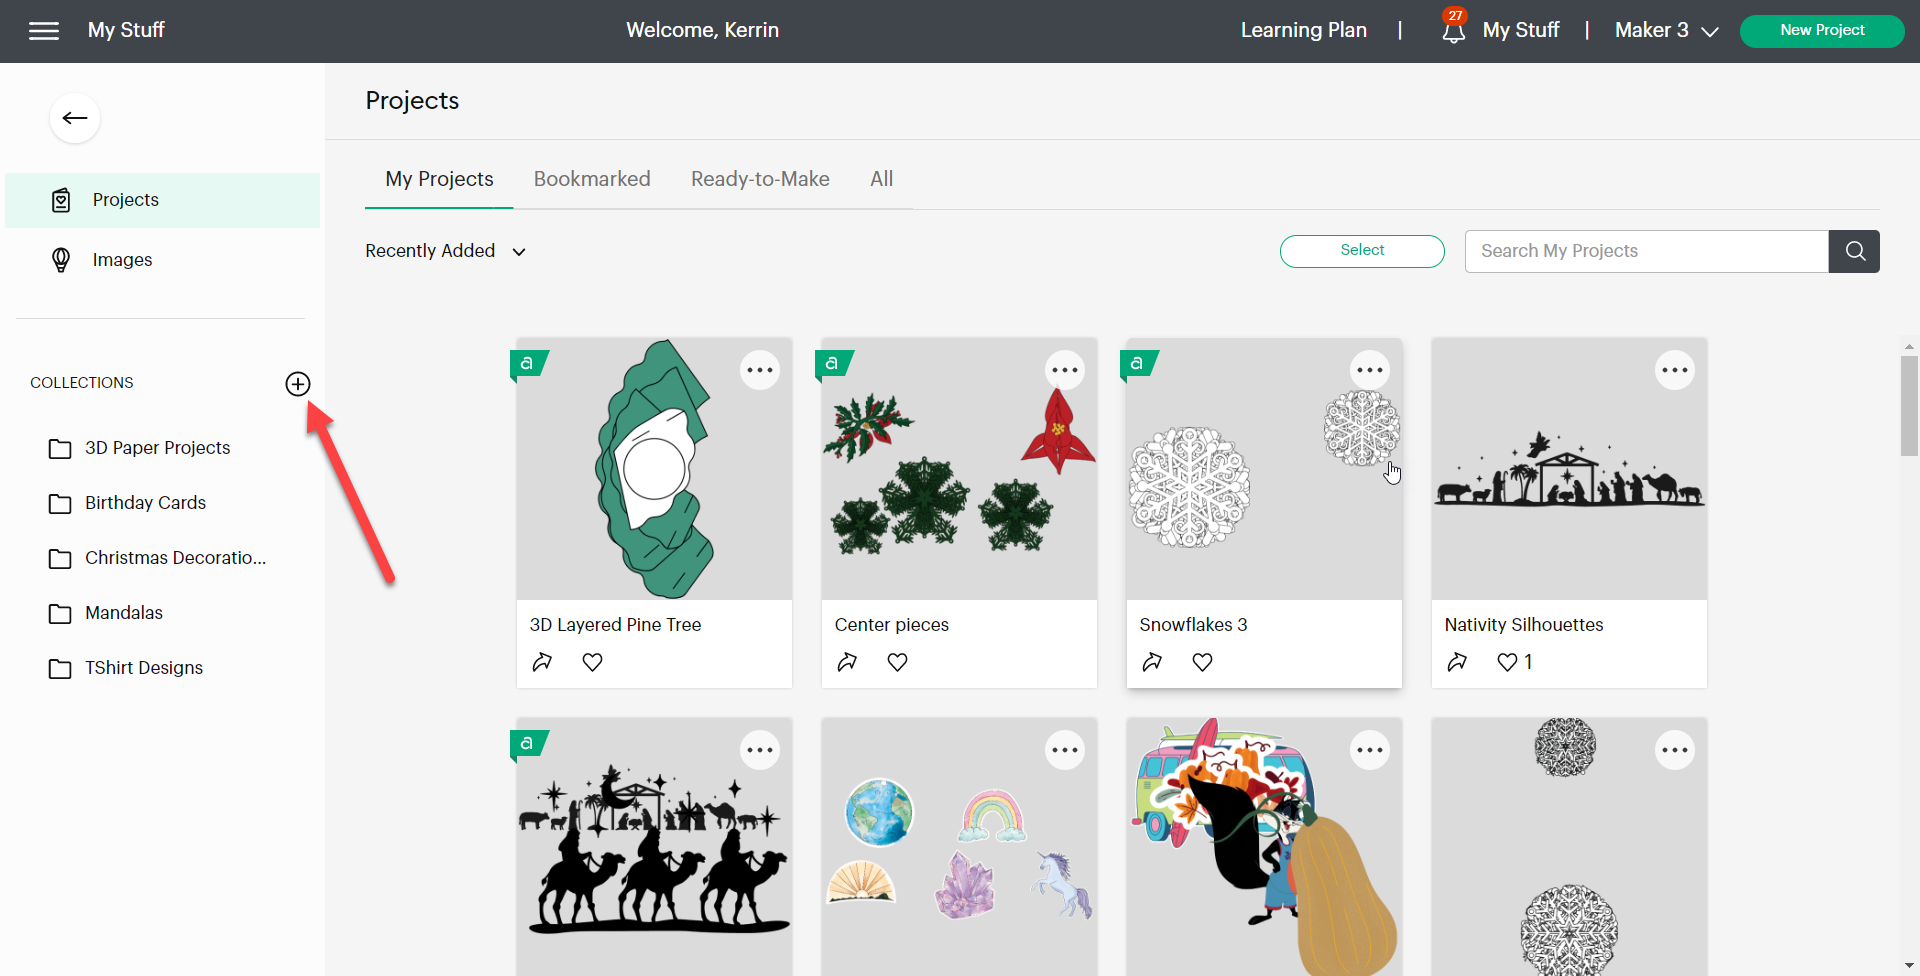The width and height of the screenshot is (1920, 976).
Task: Switch to the Bookmarked tab
Action: (592, 179)
